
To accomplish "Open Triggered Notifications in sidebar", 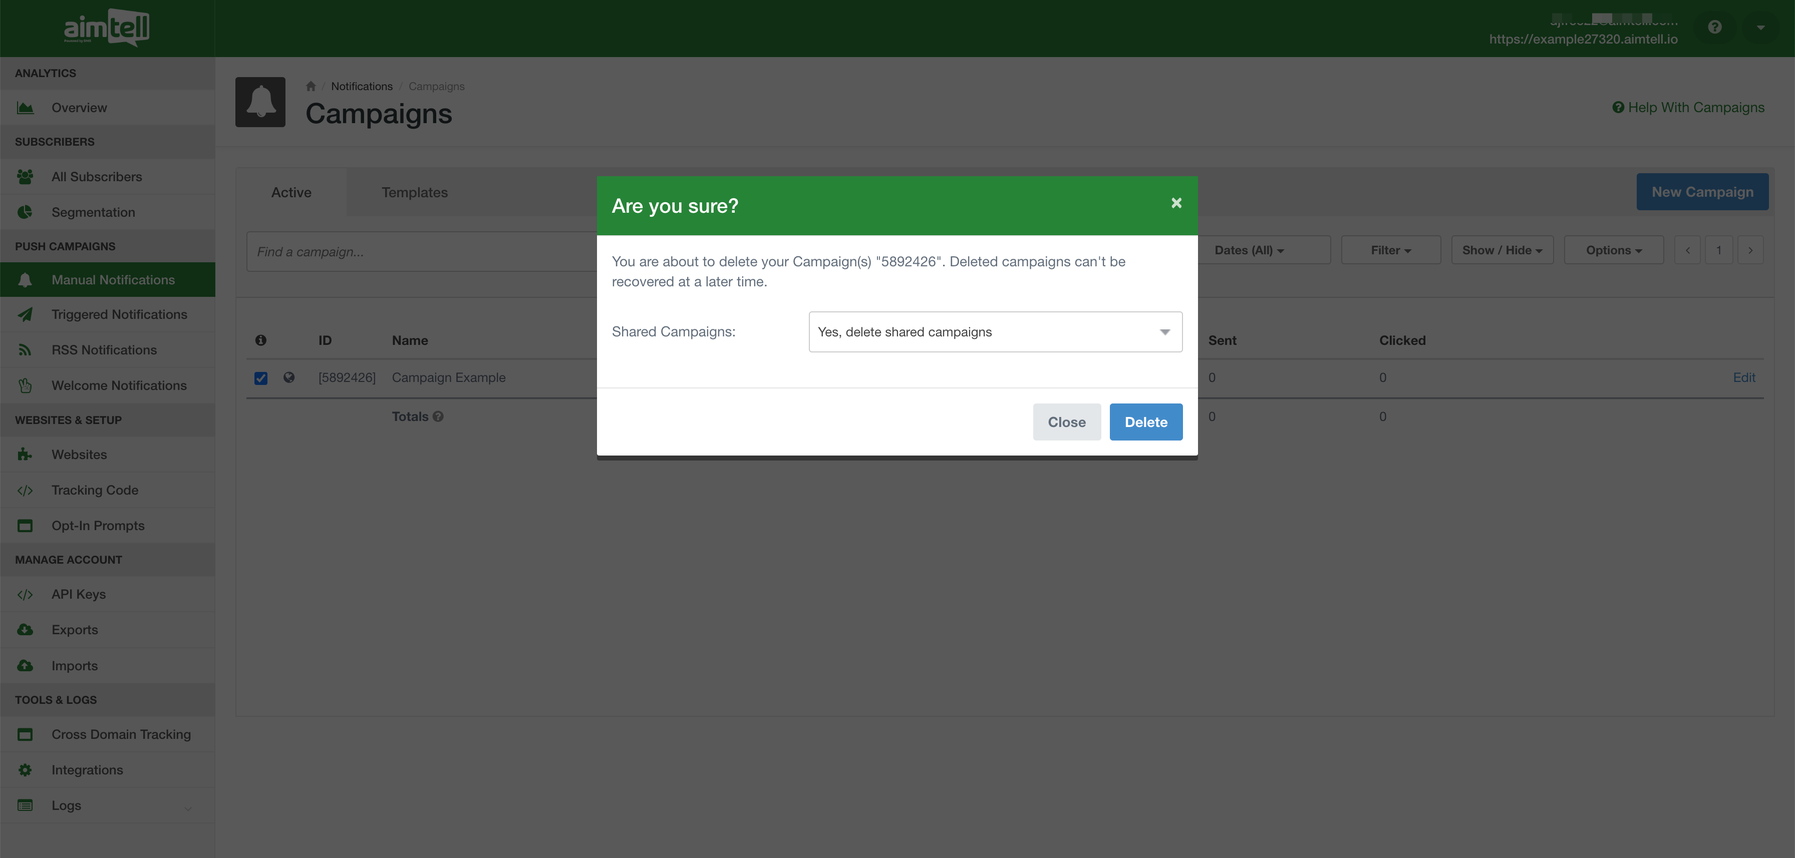I will coord(119,314).
